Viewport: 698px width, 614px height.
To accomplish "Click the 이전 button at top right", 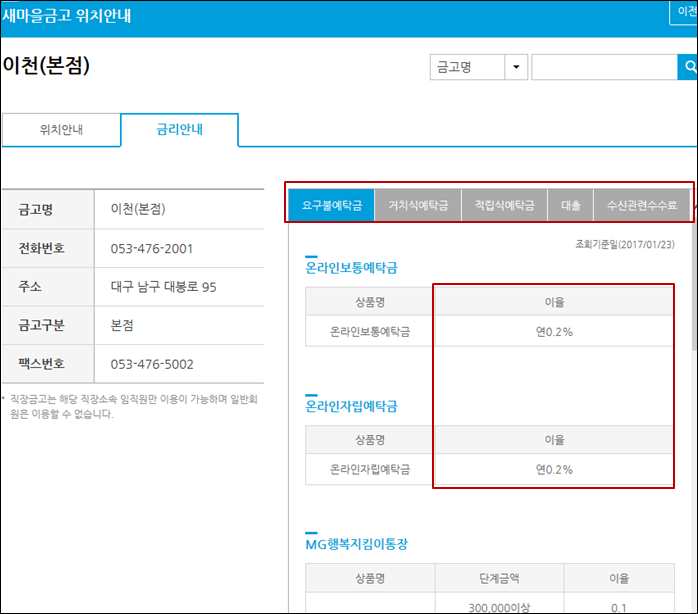I will 686,11.
